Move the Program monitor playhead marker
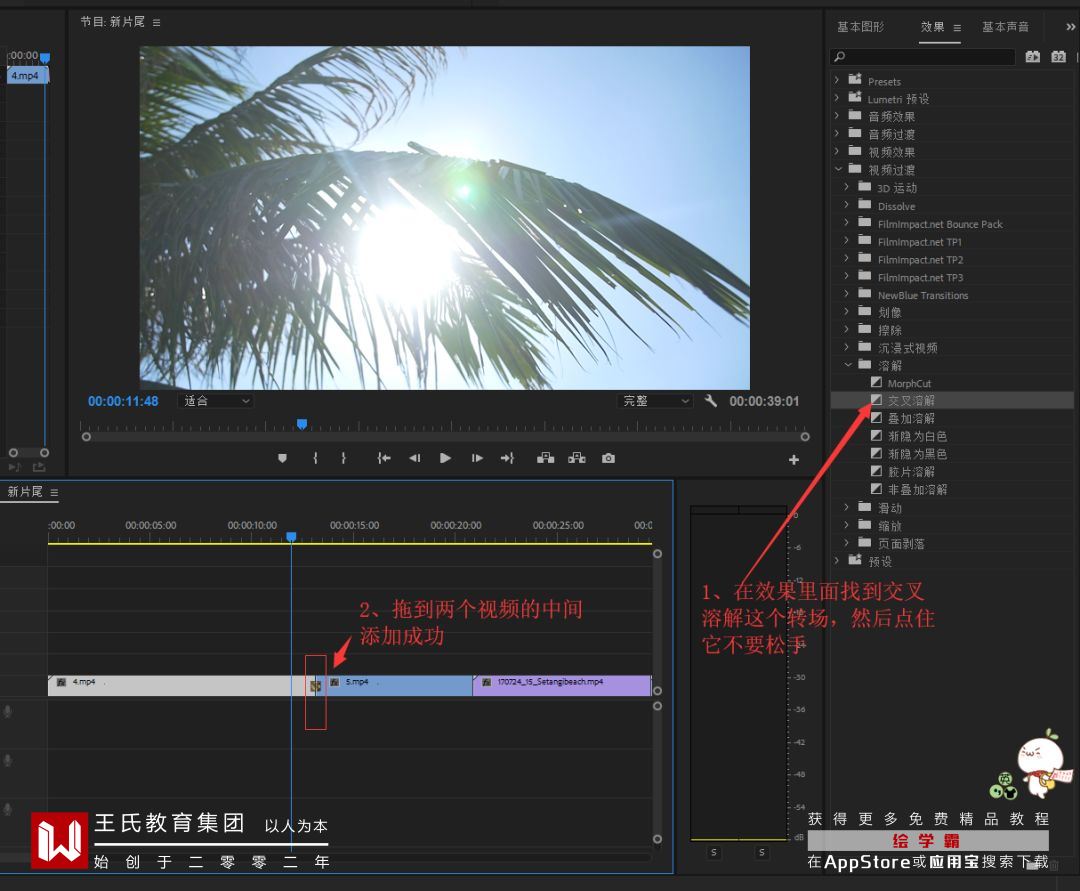This screenshot has width=1080, height=891. tap(302, 423)
